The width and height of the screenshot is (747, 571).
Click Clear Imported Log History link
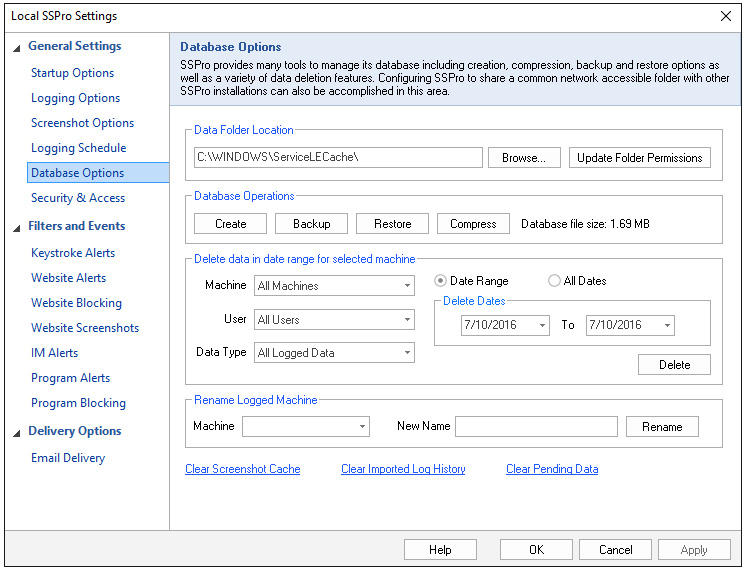pos(403,469)
